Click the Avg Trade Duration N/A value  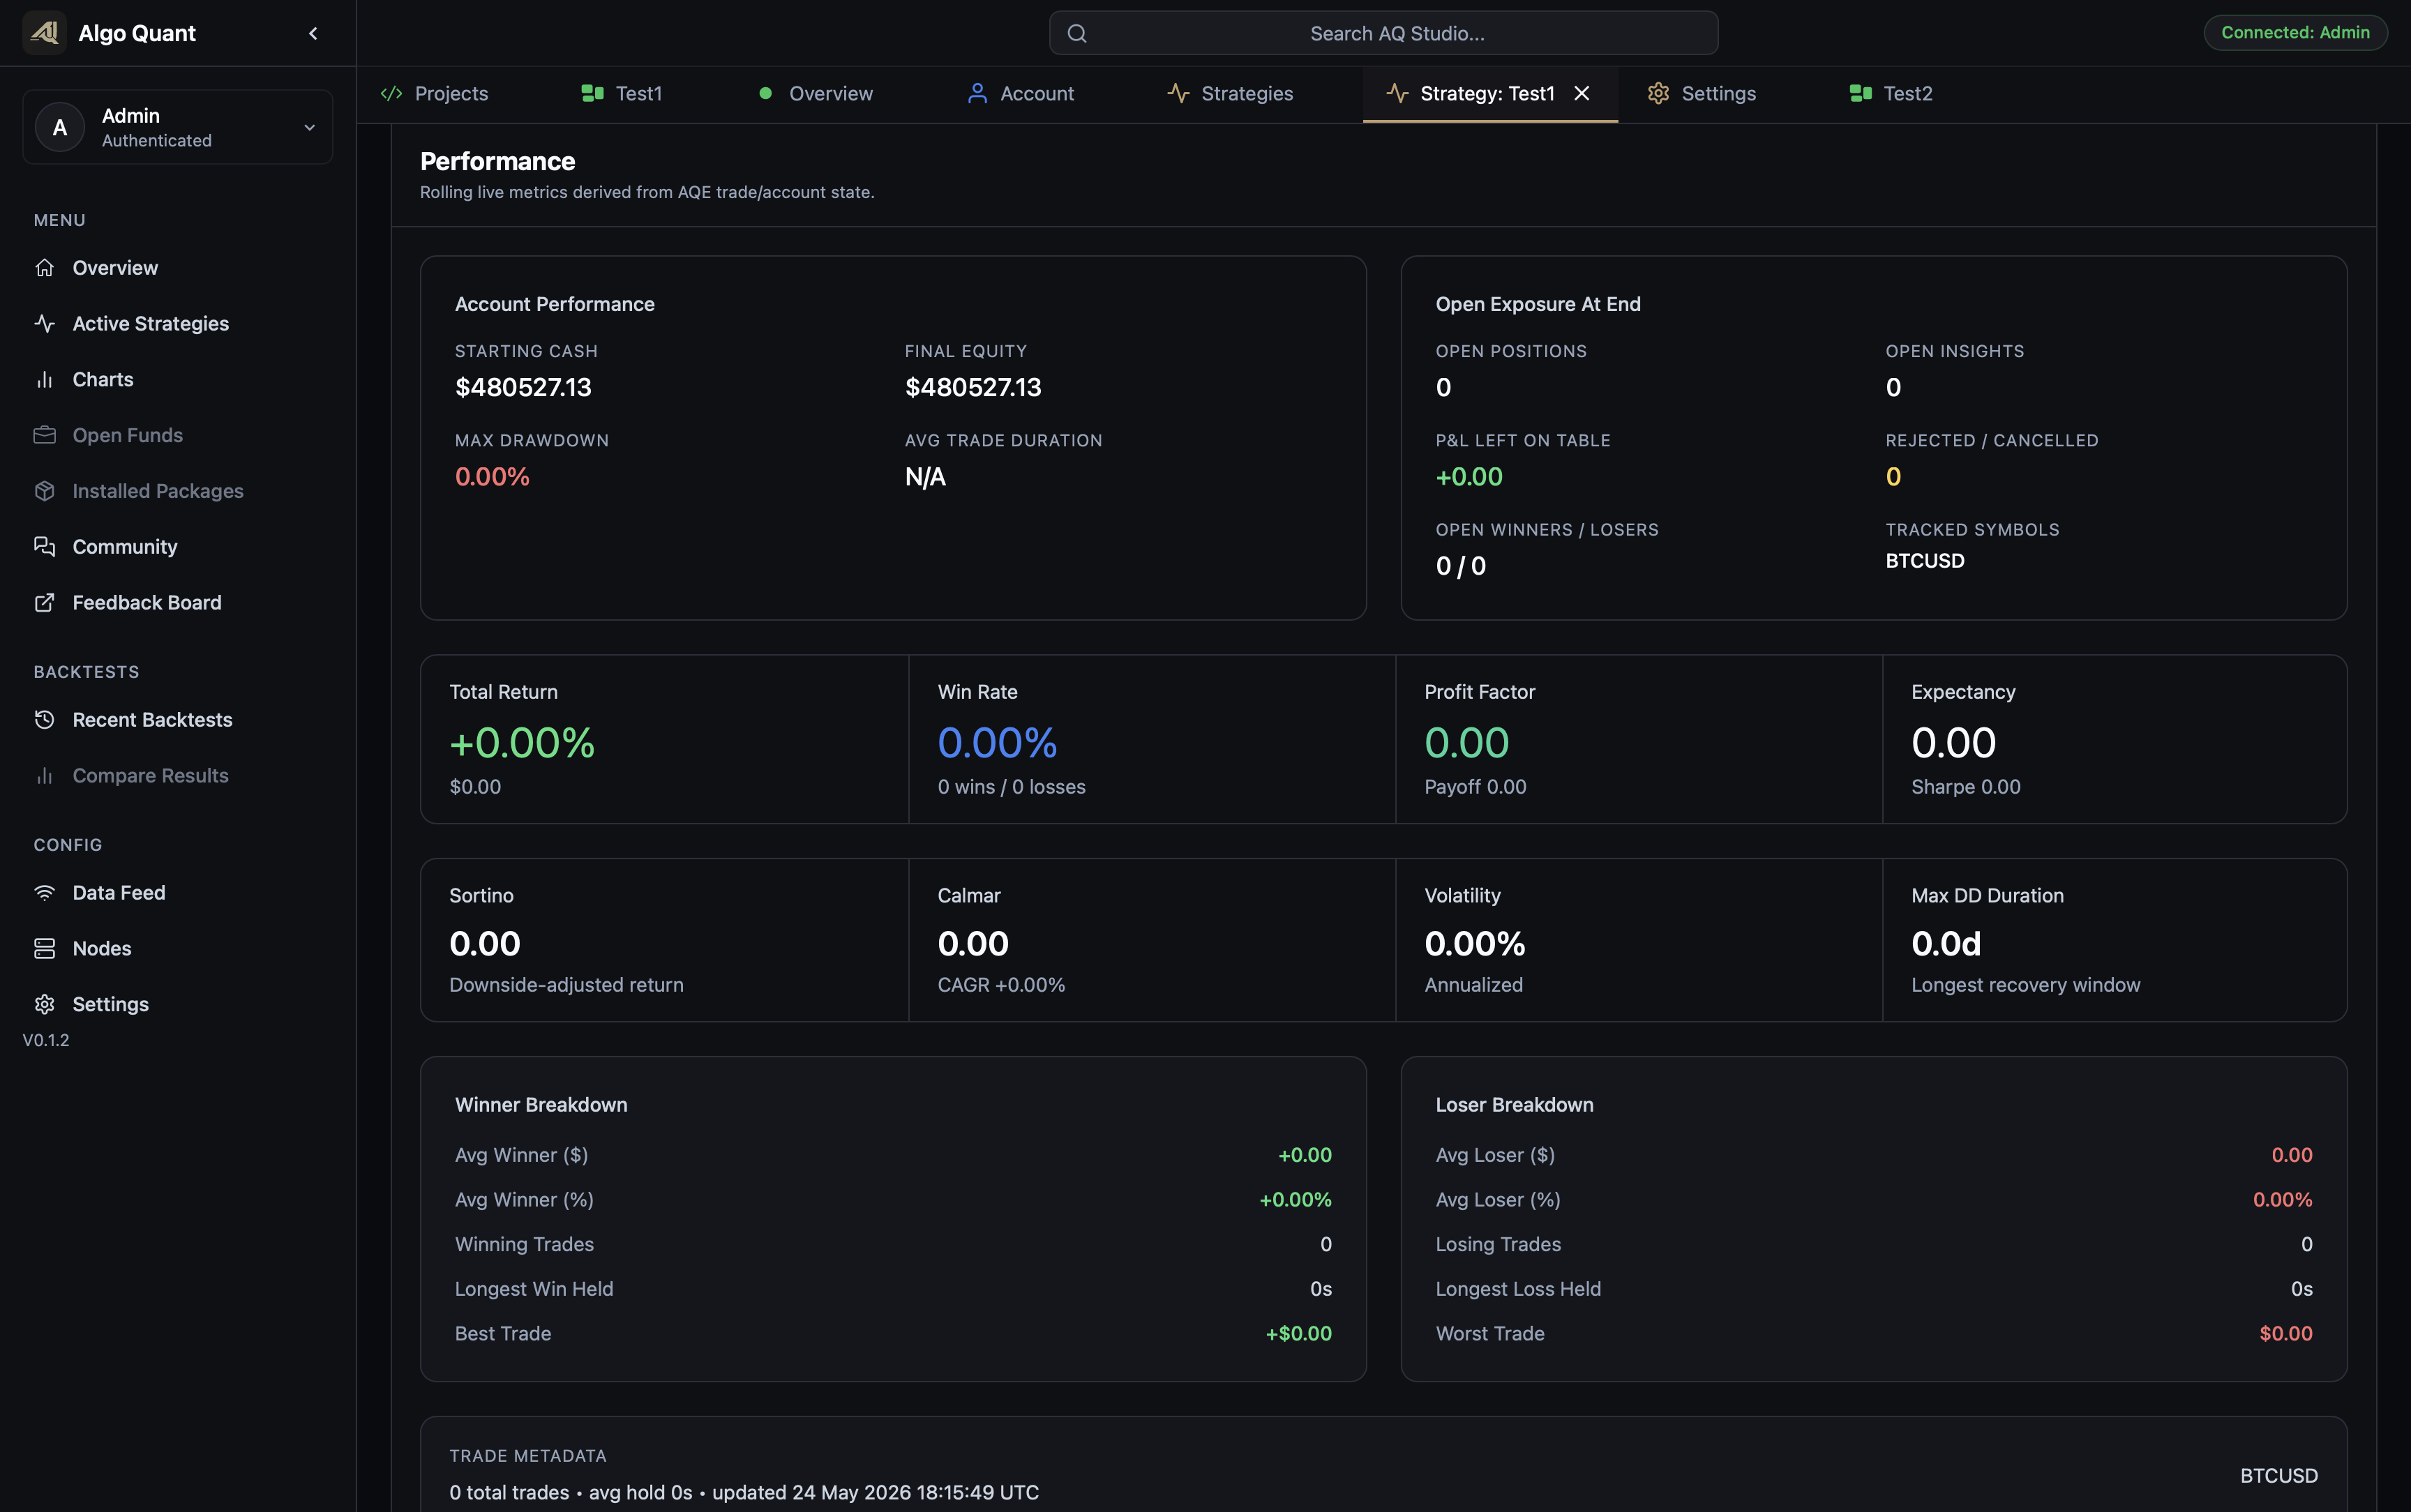click(x=925, y=477)
